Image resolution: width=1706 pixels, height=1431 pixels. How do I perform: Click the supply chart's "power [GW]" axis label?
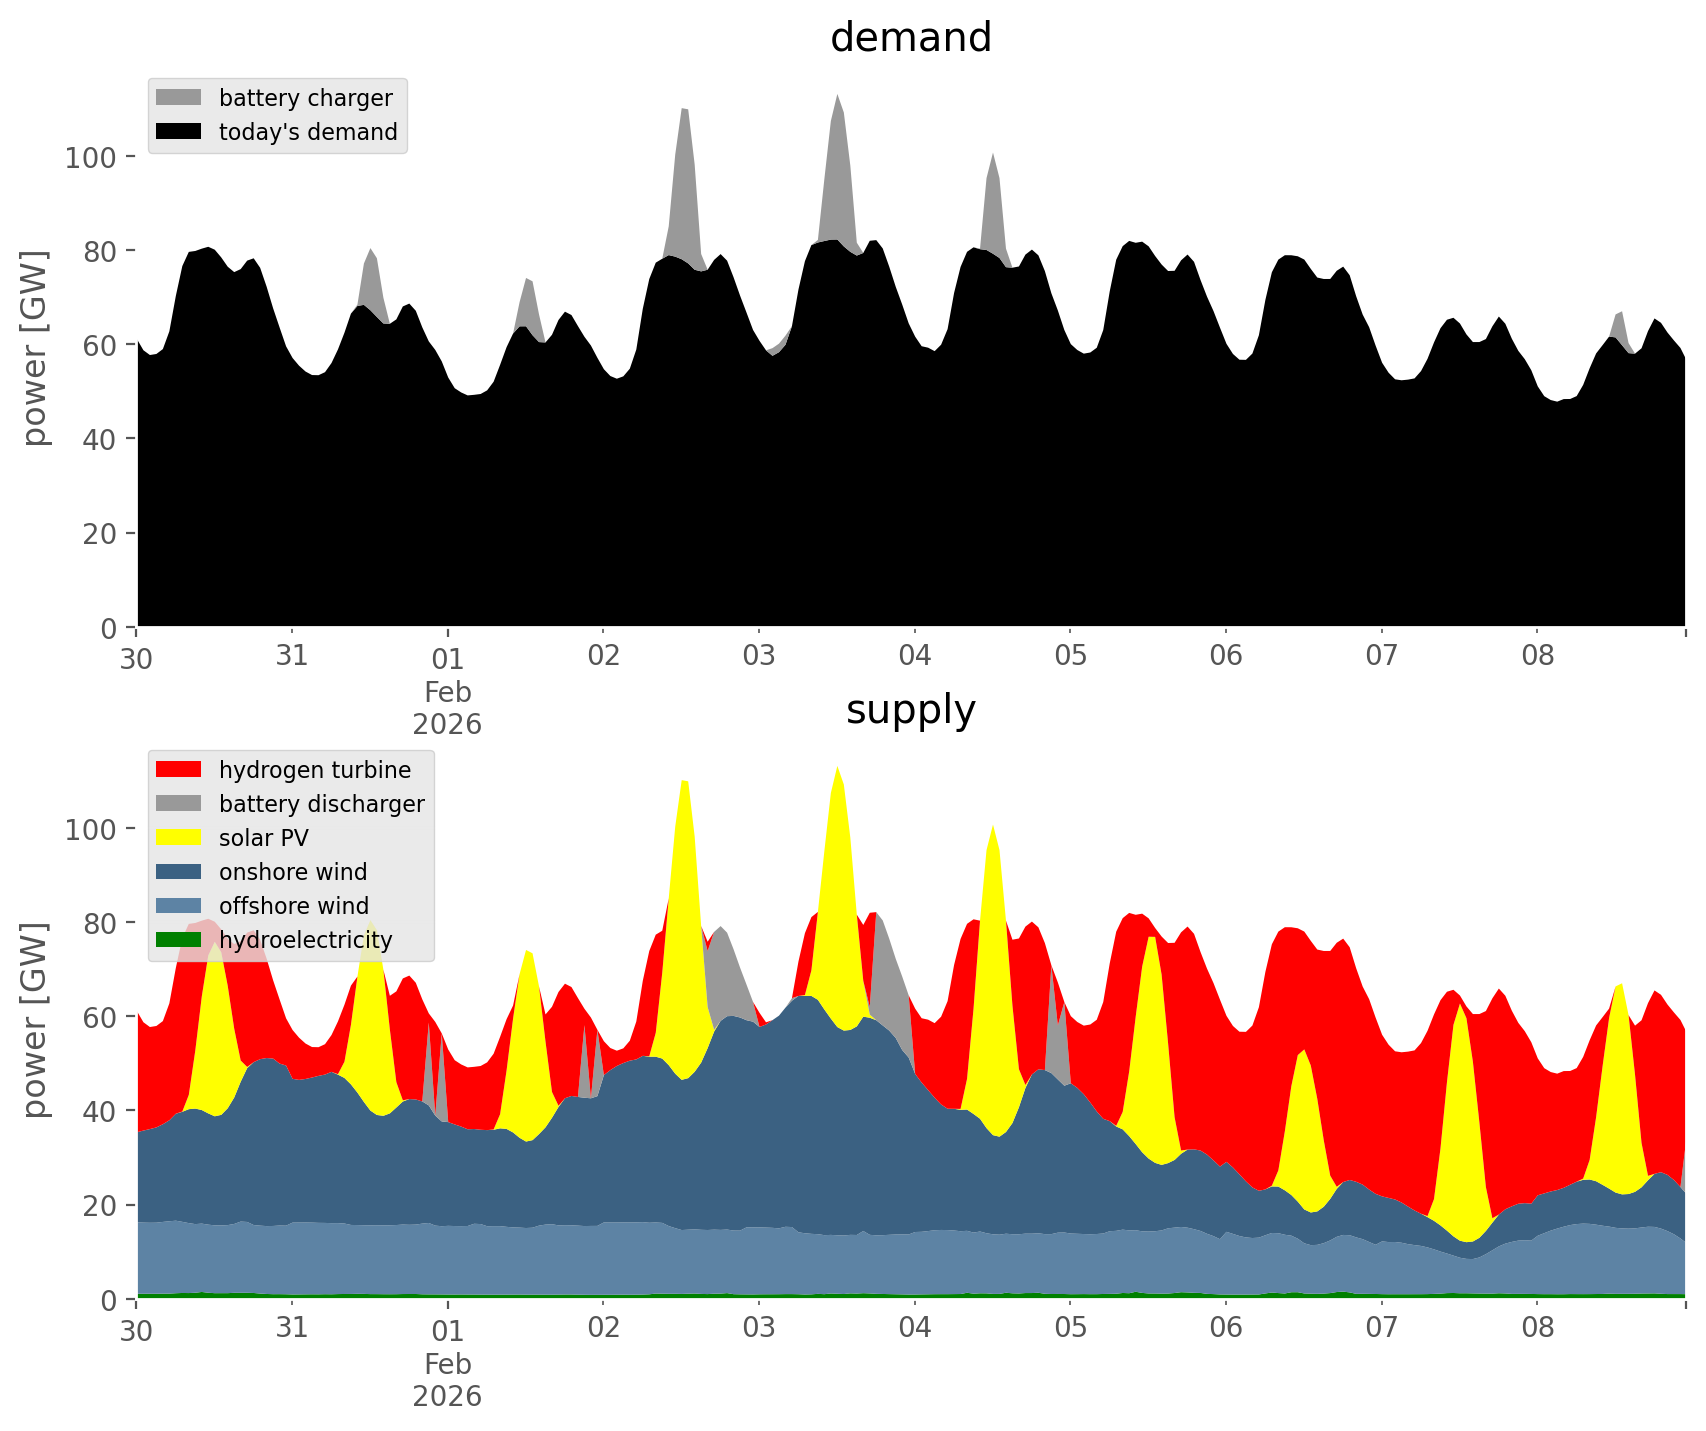(35, 1020)
